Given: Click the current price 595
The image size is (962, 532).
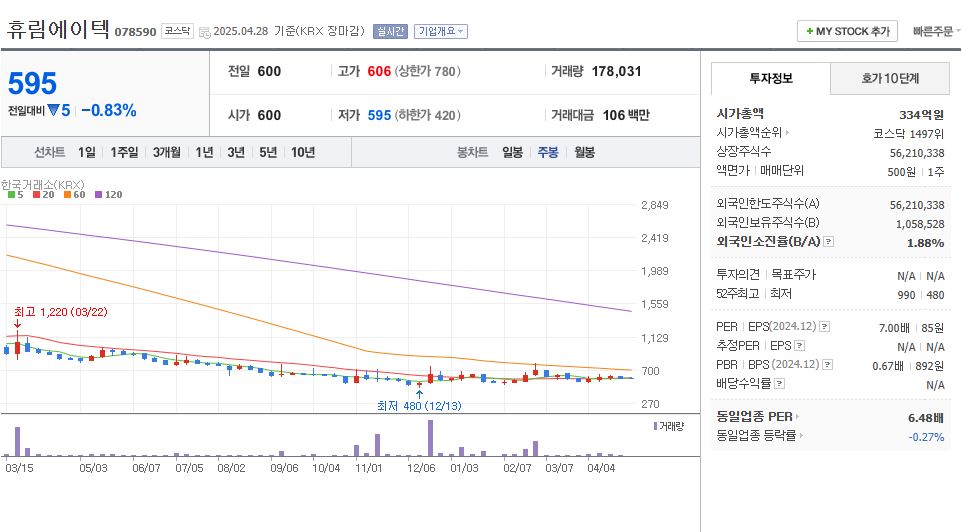Looking at the screenshot, I should coord(33,83).
